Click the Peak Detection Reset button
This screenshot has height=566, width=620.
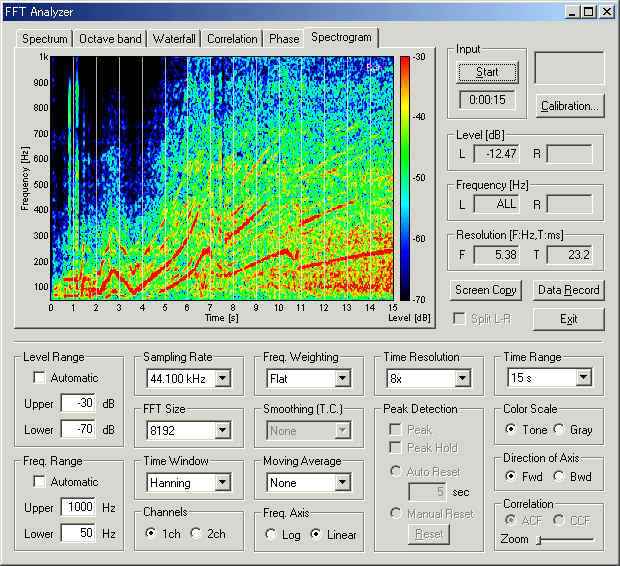(x=429, y=534)
